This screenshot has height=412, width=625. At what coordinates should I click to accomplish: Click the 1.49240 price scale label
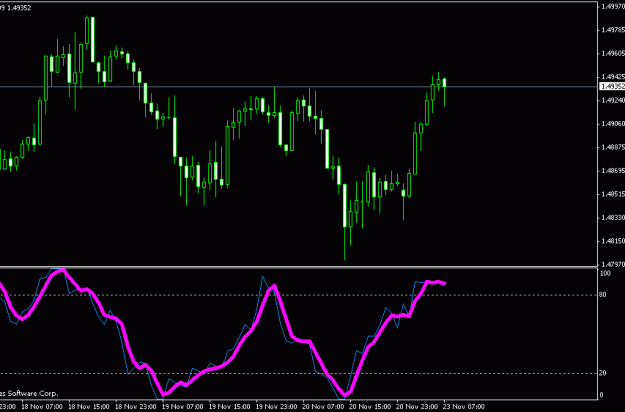tap(613, 100)
